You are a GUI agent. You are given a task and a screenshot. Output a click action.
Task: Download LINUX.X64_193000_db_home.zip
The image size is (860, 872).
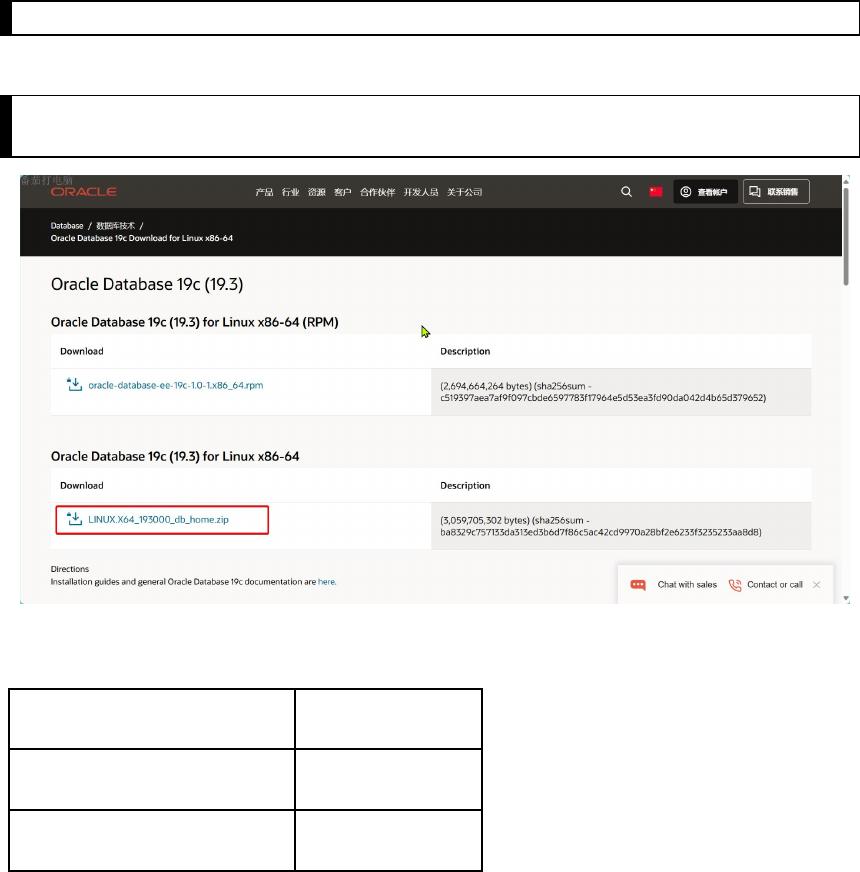158,519
